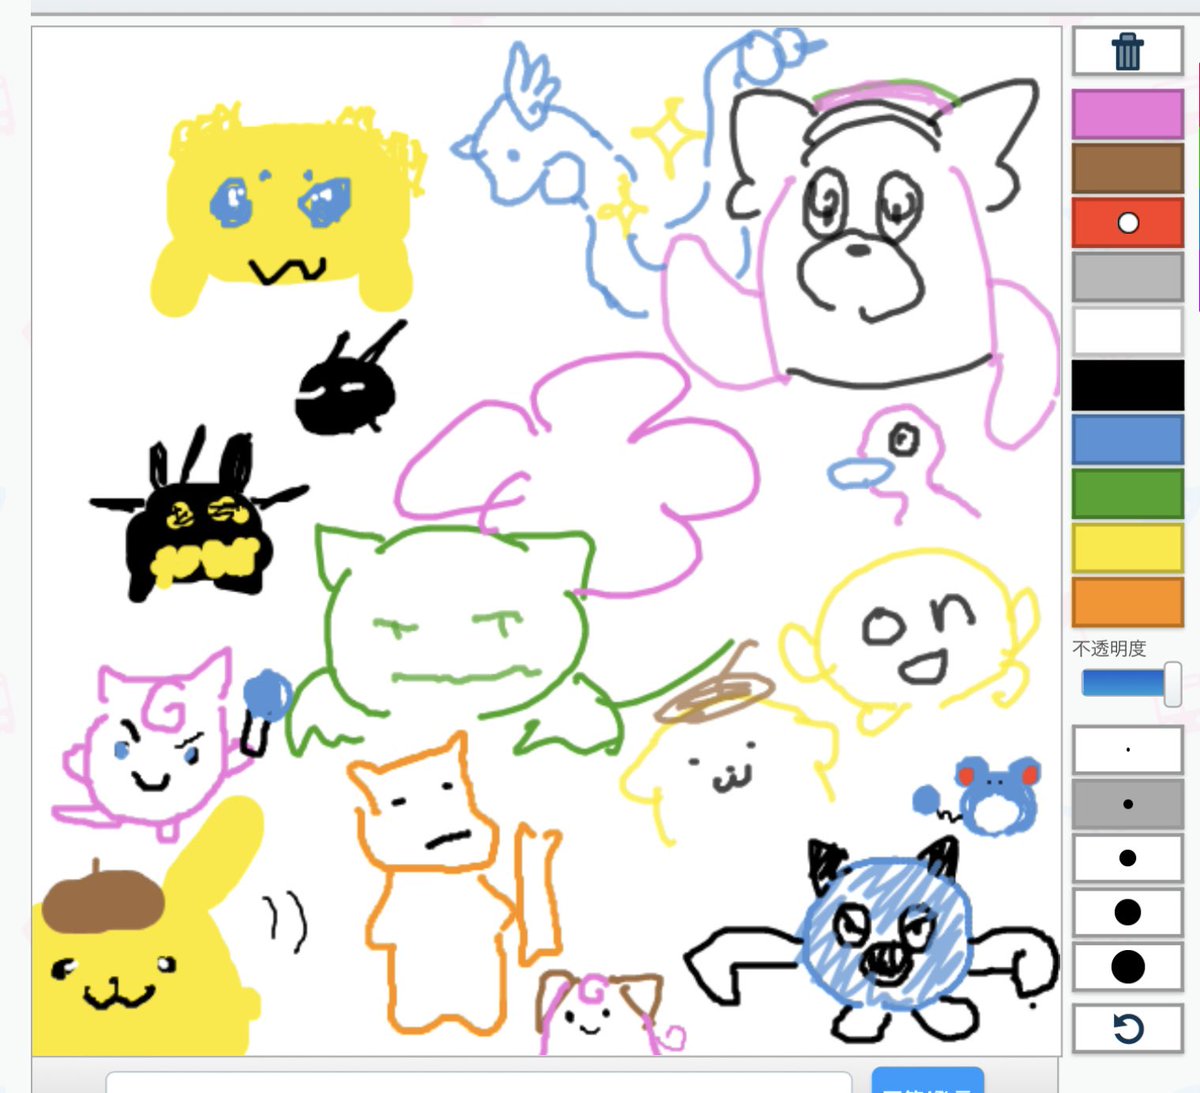Select the brown color swatch

point(1127,168)
